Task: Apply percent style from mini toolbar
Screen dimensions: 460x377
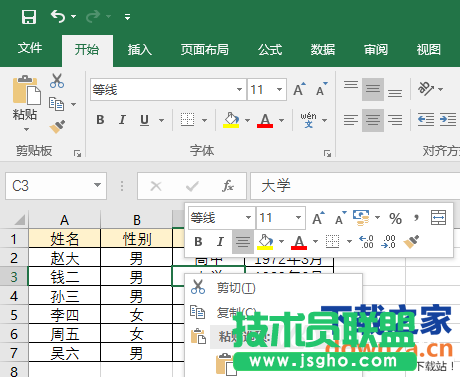Action: tap(395, 218)
